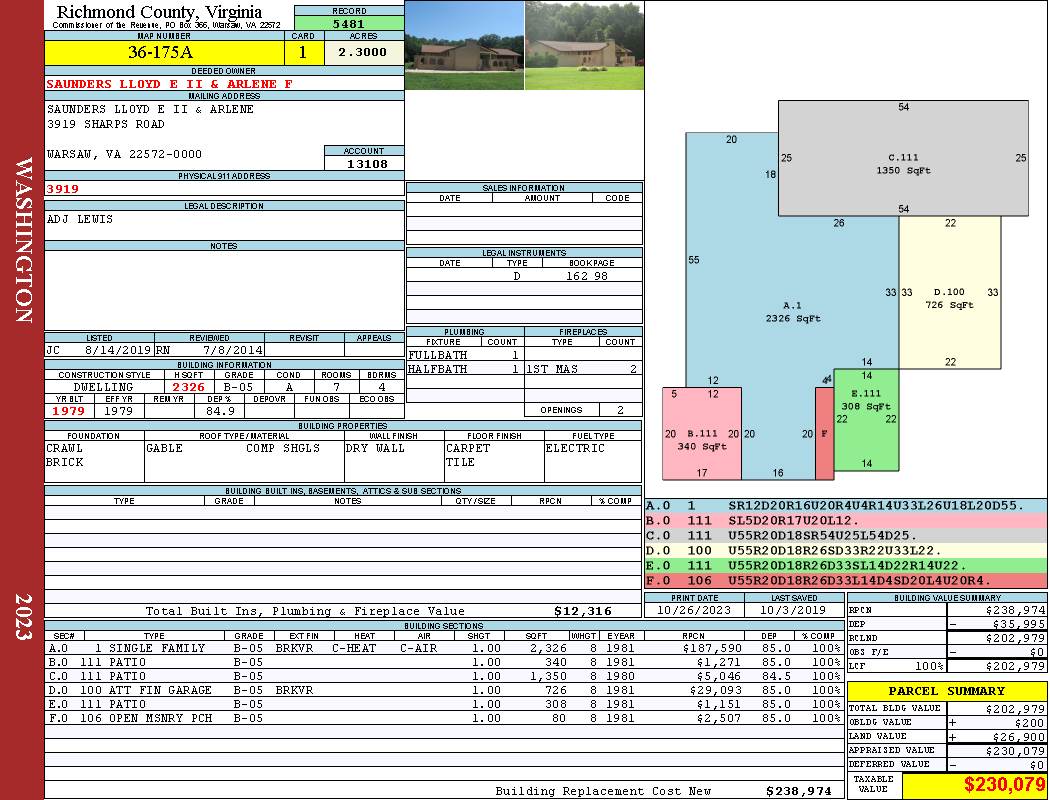
Task: Click the green E.0 sketch vector row
Action: coord(846,565)
